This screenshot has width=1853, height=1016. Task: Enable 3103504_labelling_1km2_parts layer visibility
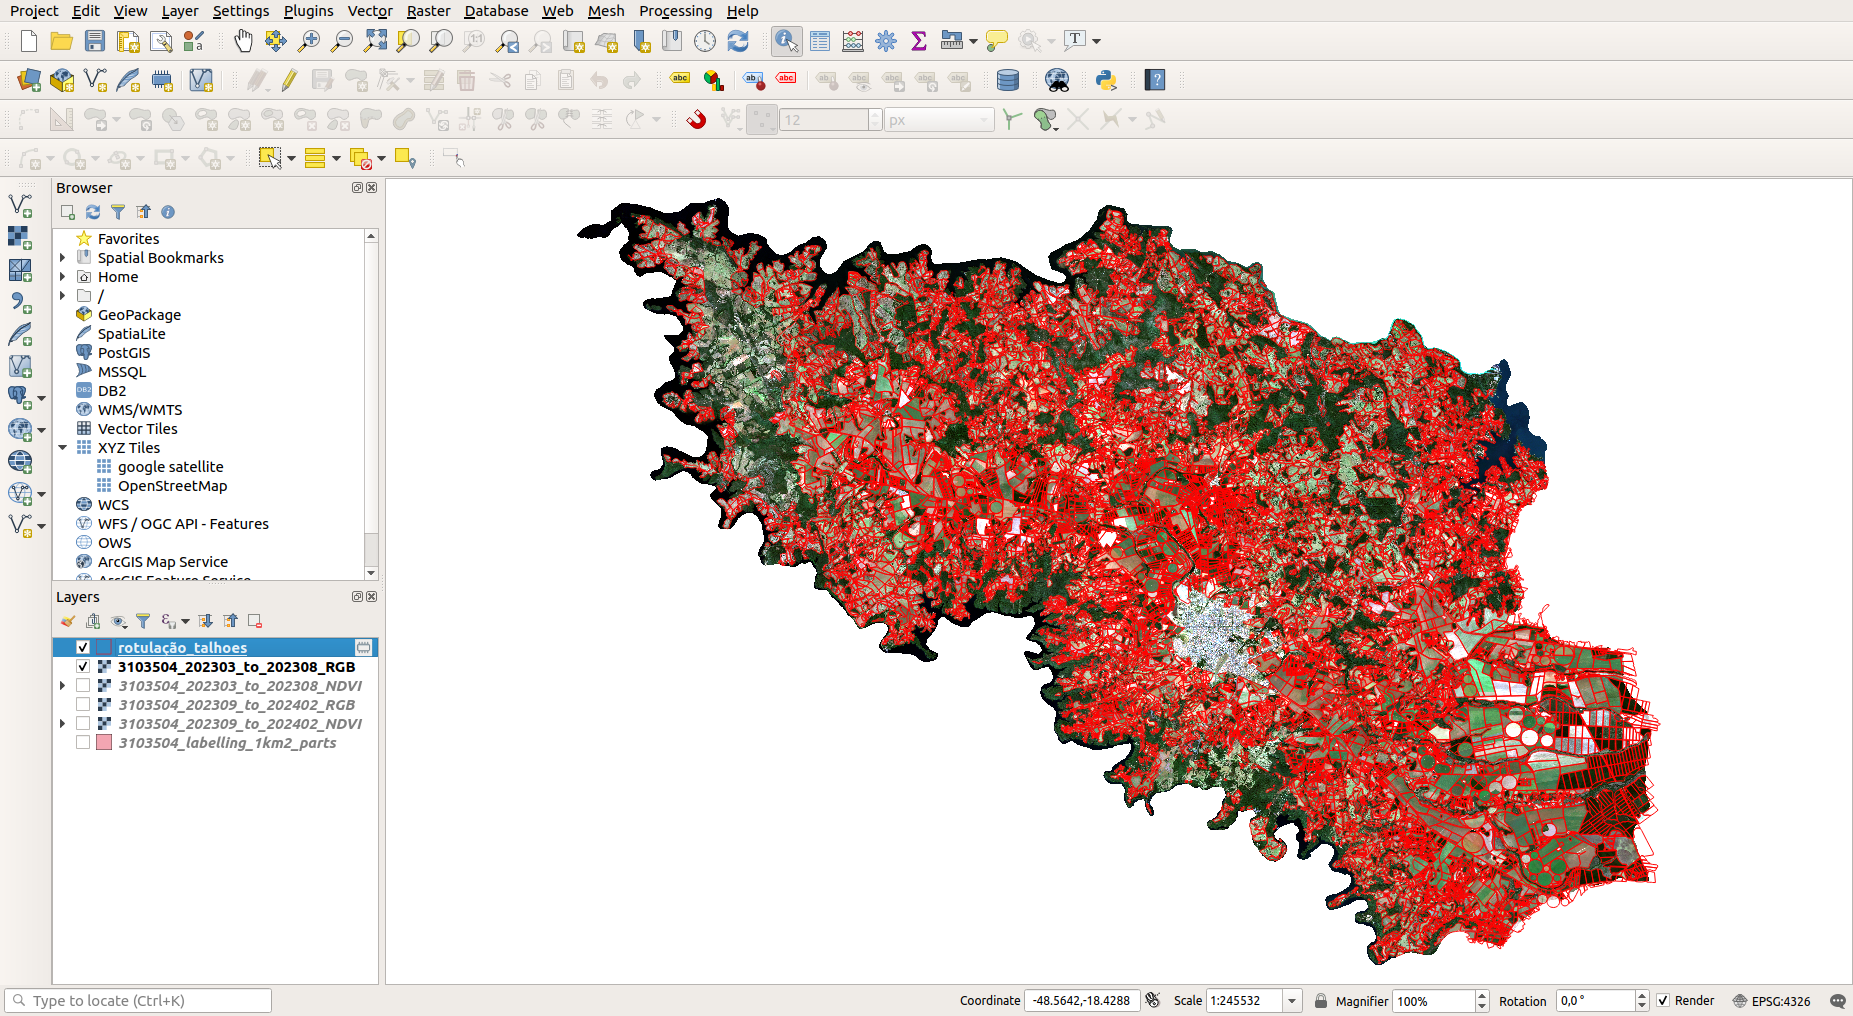tap(83, 743)
